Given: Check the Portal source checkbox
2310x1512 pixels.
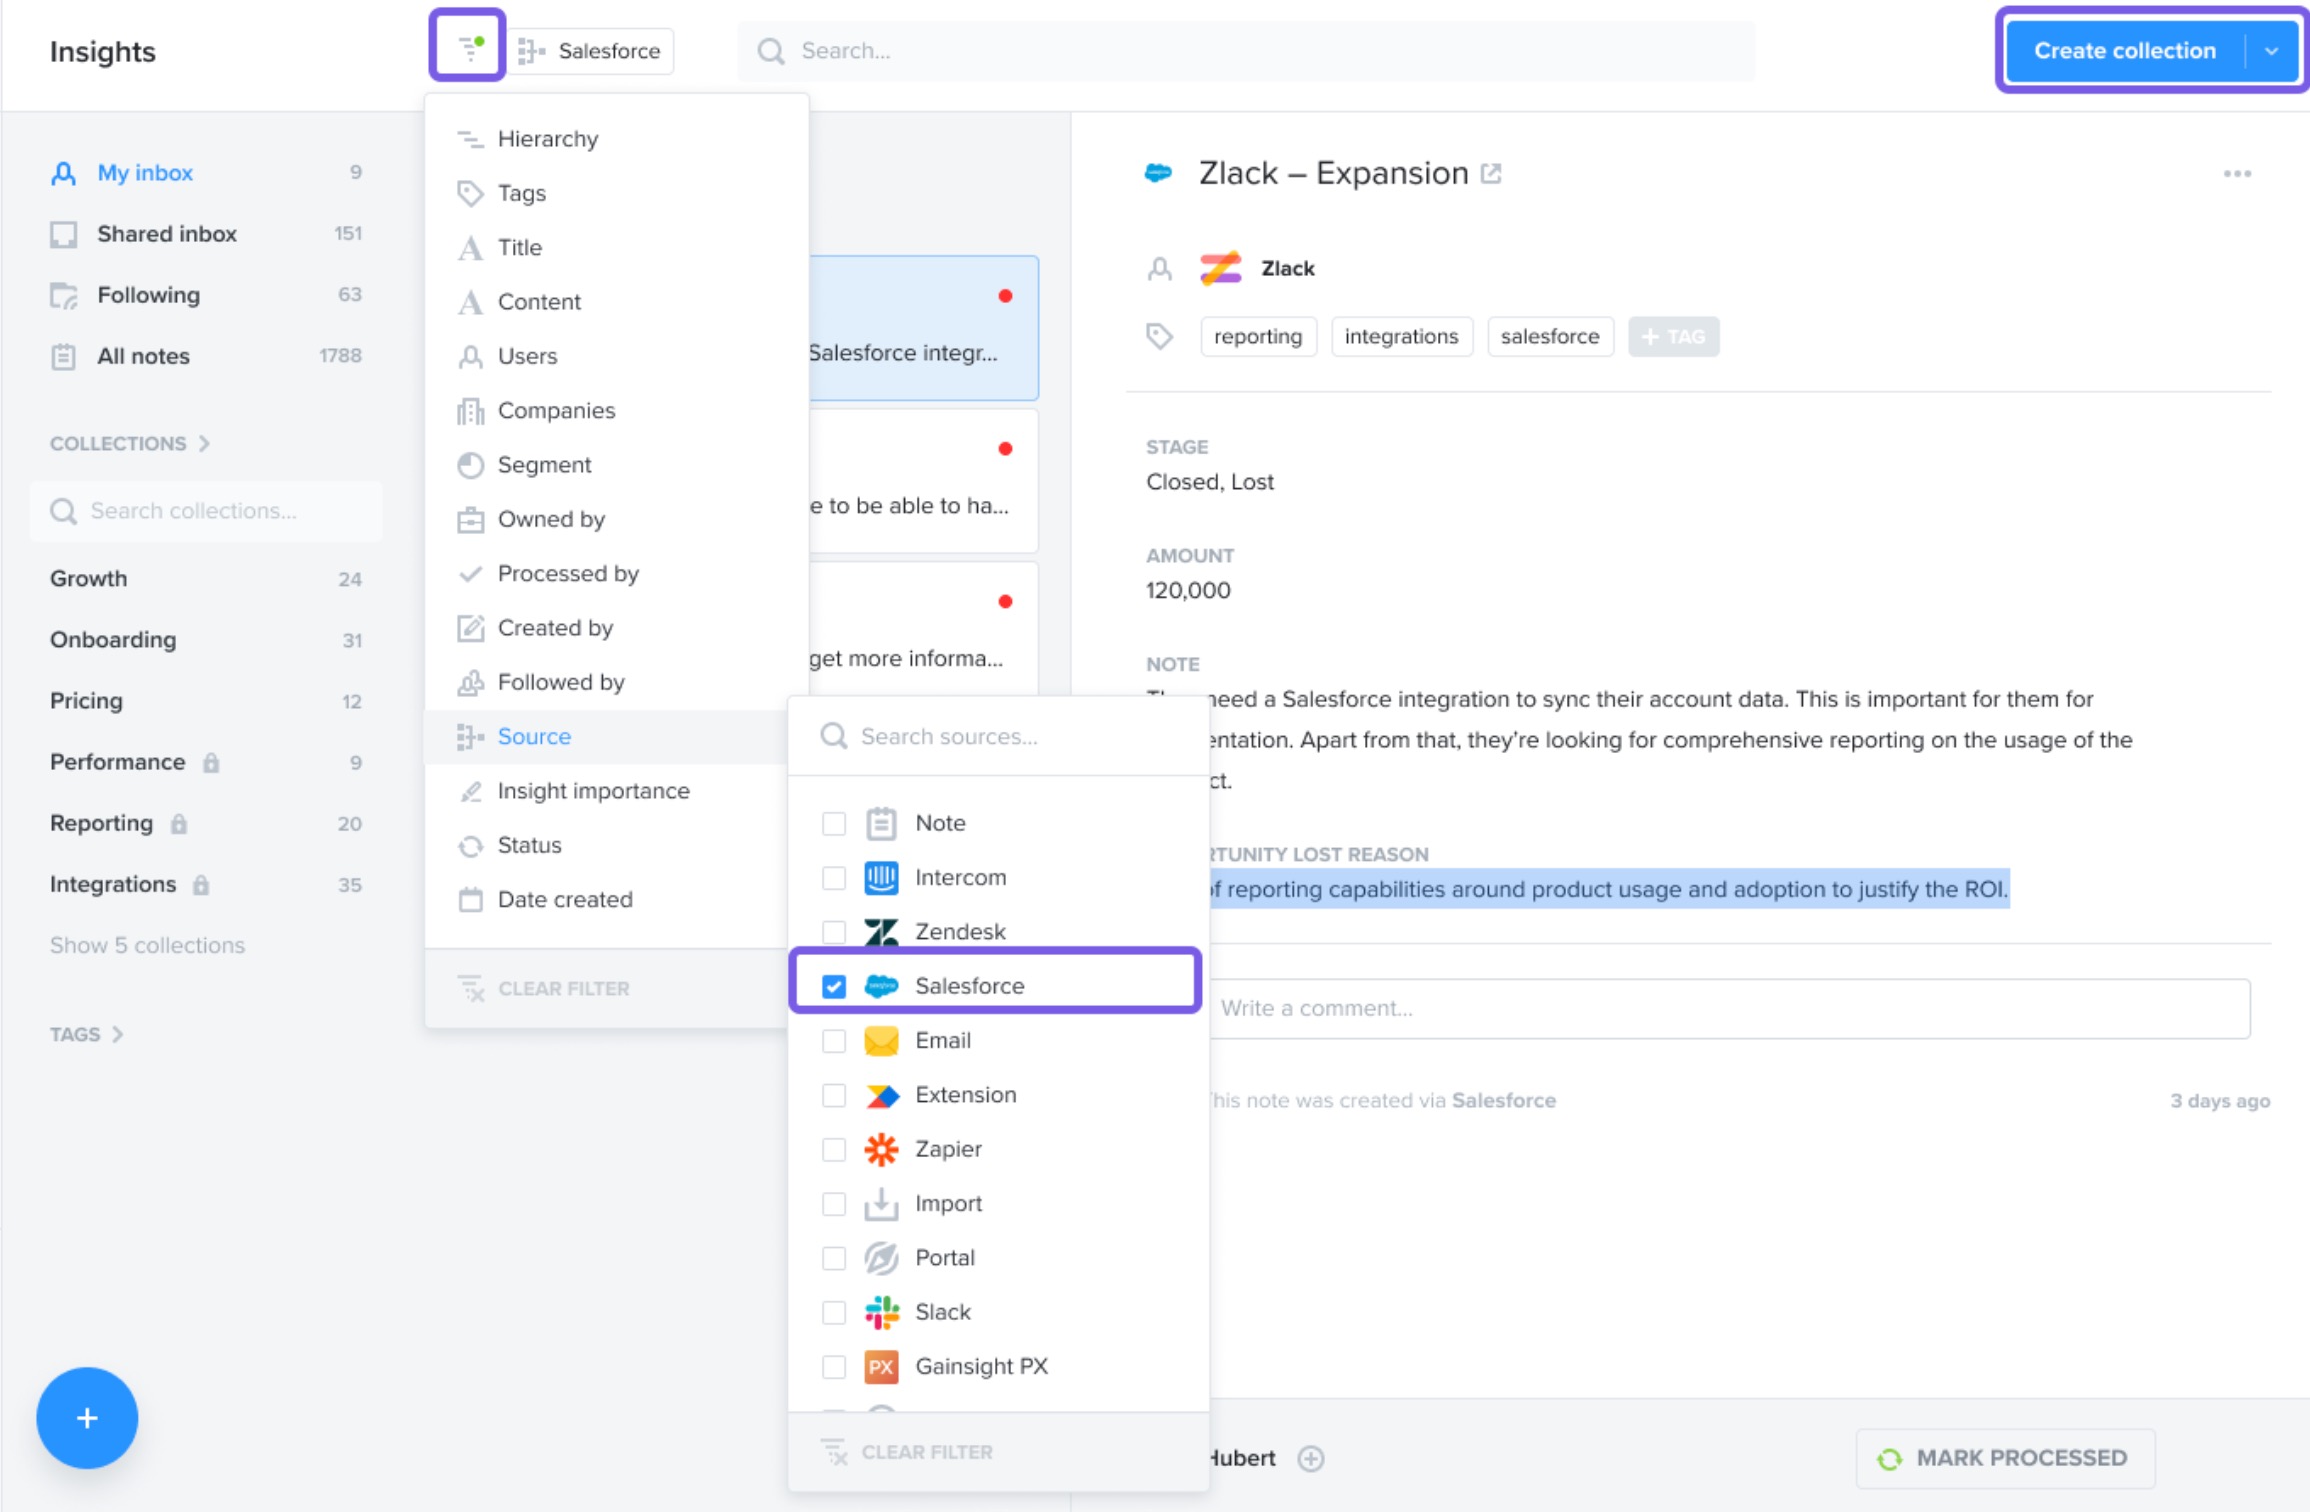Looking at the screenshot, I should tap(833, 1257).
